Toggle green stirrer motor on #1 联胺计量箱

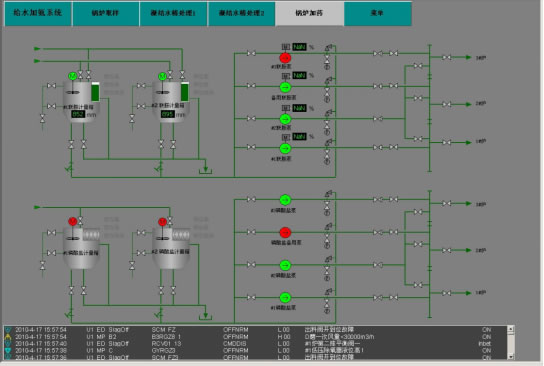[x=73, y=76]
